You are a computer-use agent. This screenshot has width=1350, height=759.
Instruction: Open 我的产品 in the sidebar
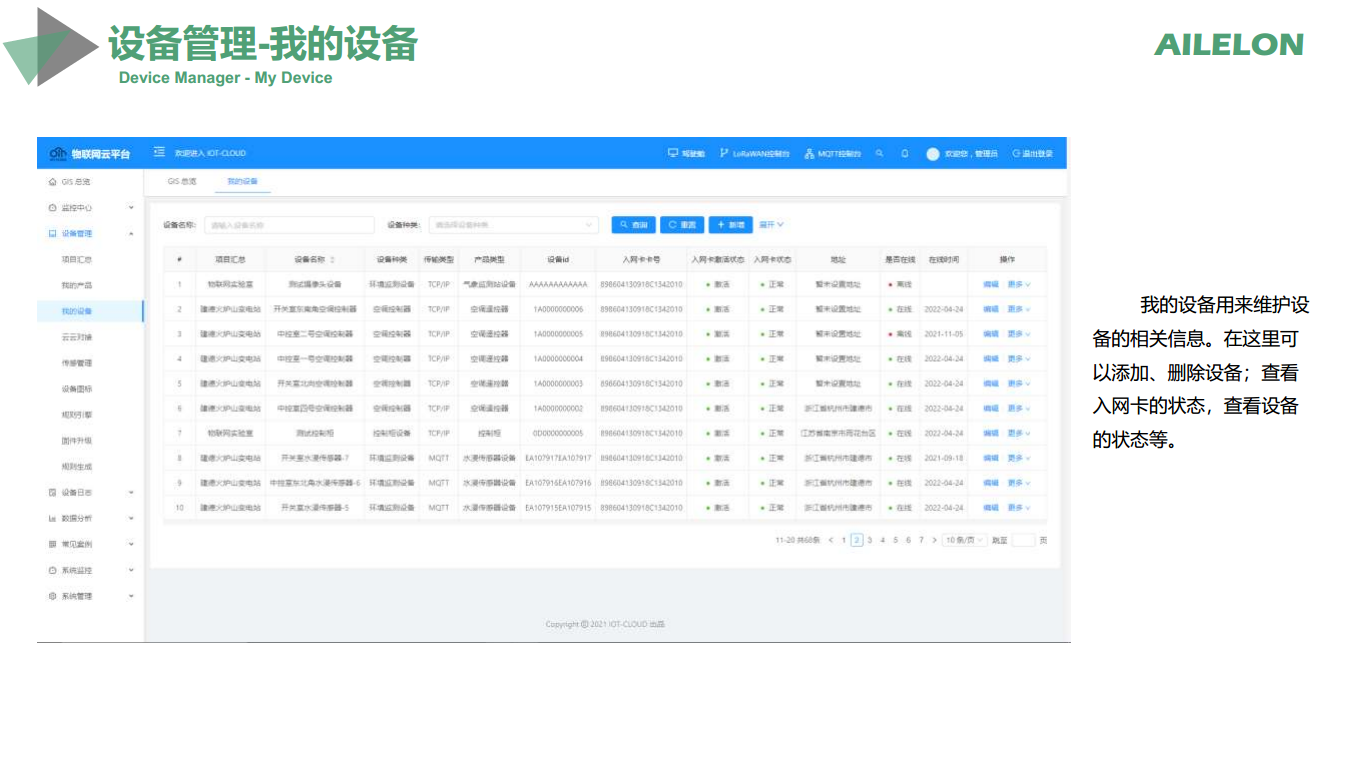77,286
